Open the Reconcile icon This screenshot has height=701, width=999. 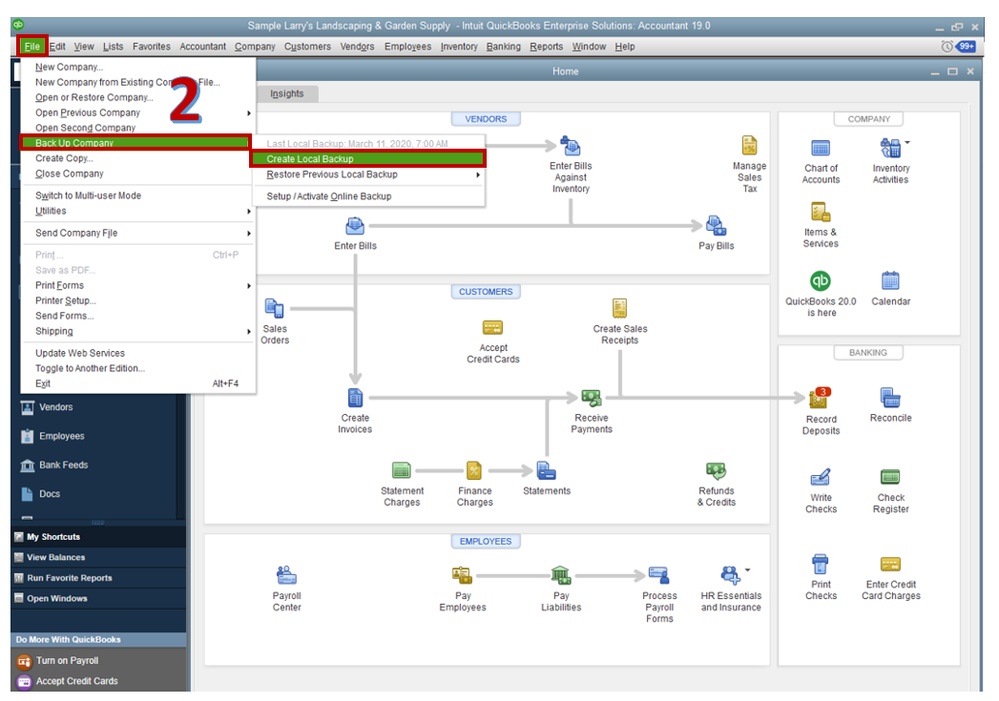coord(890,397)
